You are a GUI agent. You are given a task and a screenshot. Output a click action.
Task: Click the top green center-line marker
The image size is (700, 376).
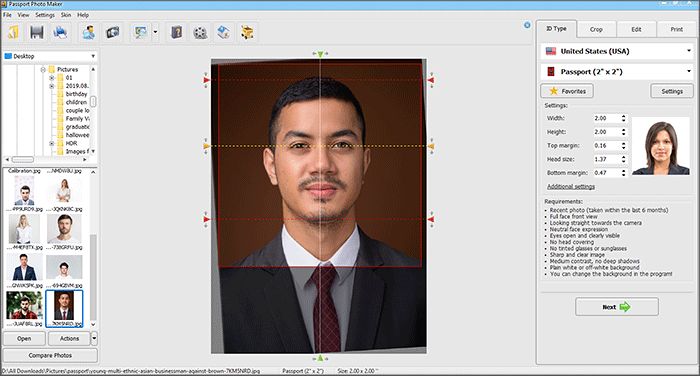(x=320, y=54)
